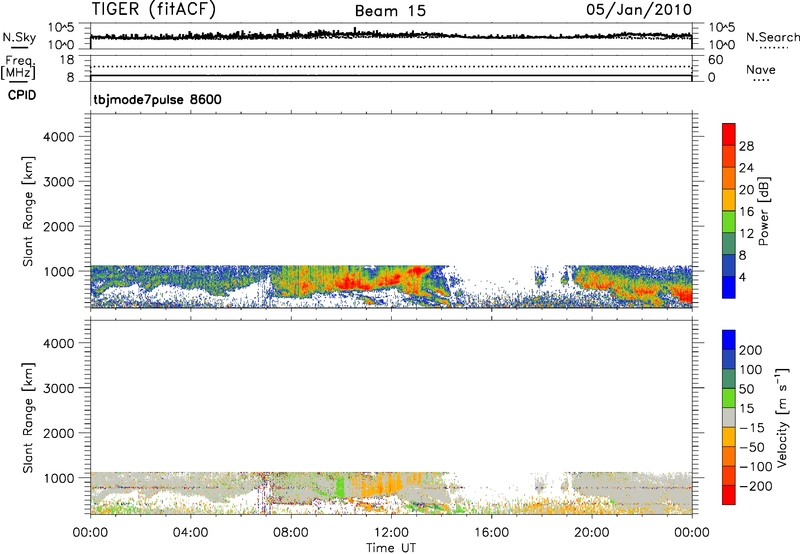
Task: Click the noise trace in the N.Sky panel
Action: [x=391, y=35]
